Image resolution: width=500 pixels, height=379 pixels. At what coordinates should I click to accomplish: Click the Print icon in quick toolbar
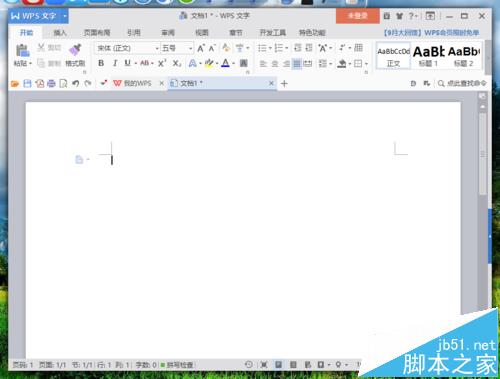point(51,83)
